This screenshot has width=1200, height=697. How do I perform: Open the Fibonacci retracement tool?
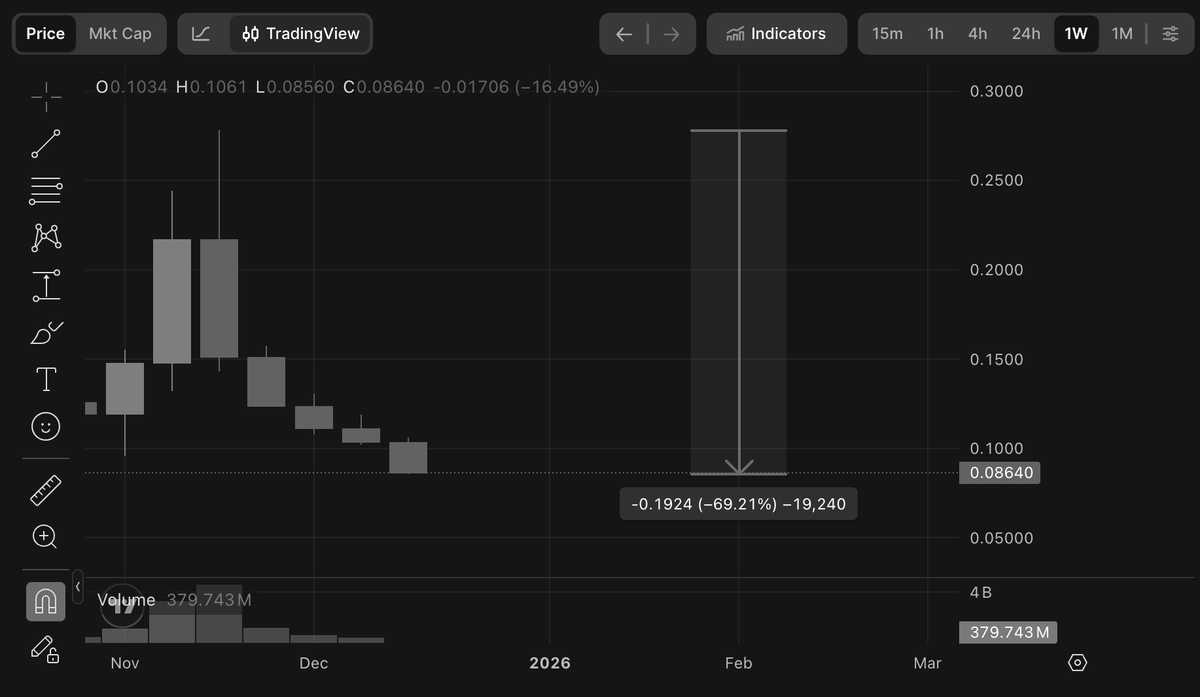46,190
